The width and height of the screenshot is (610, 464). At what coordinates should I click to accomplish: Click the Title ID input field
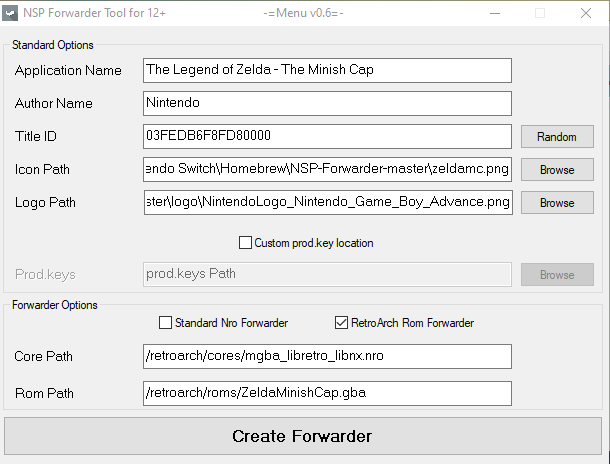[x=327, y=137]
